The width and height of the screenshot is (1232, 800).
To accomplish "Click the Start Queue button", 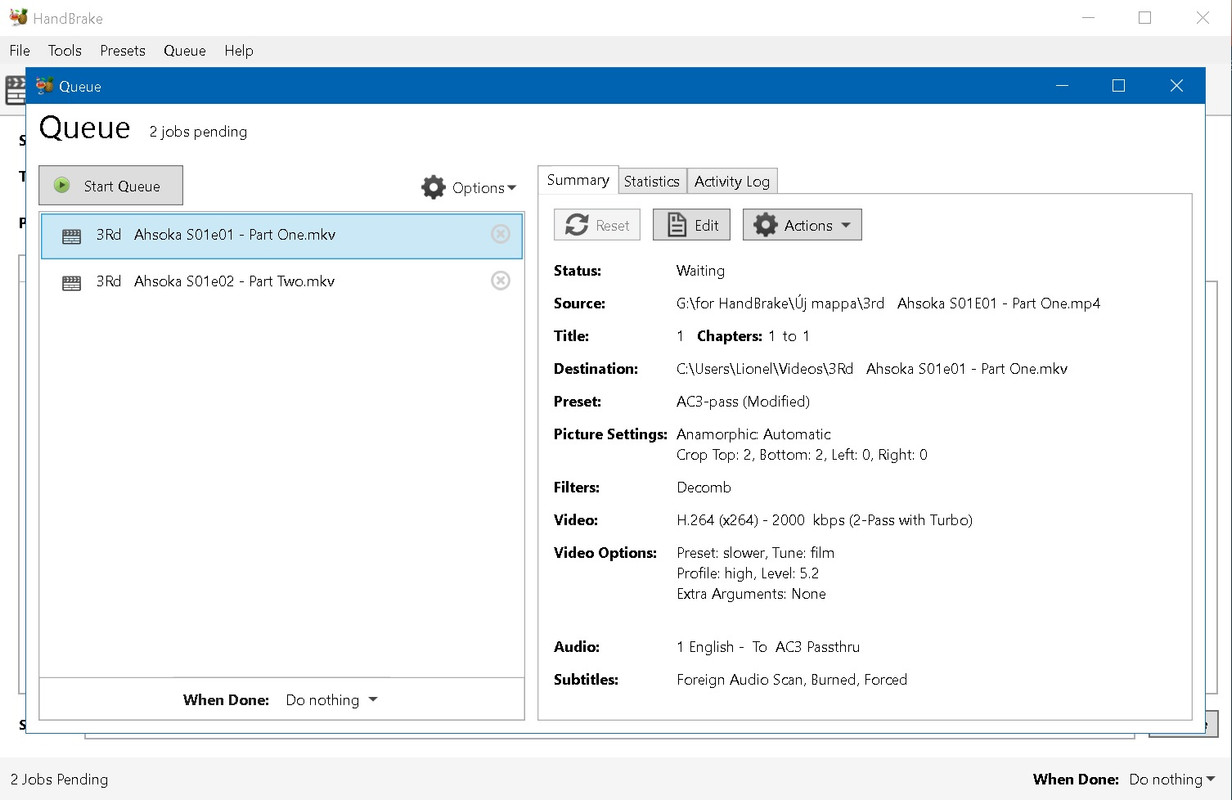I will click(111, 185).
